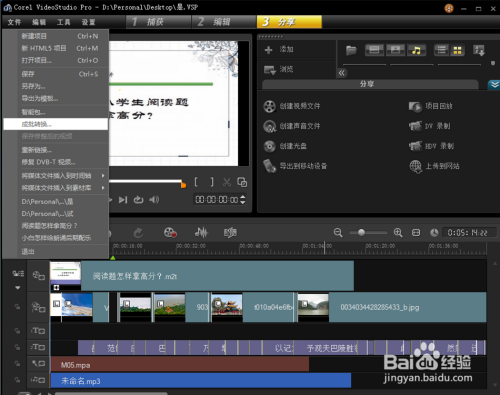Open recent project 阅读题怎样拿高分？
500x395 pixels.
pos(56,226)
